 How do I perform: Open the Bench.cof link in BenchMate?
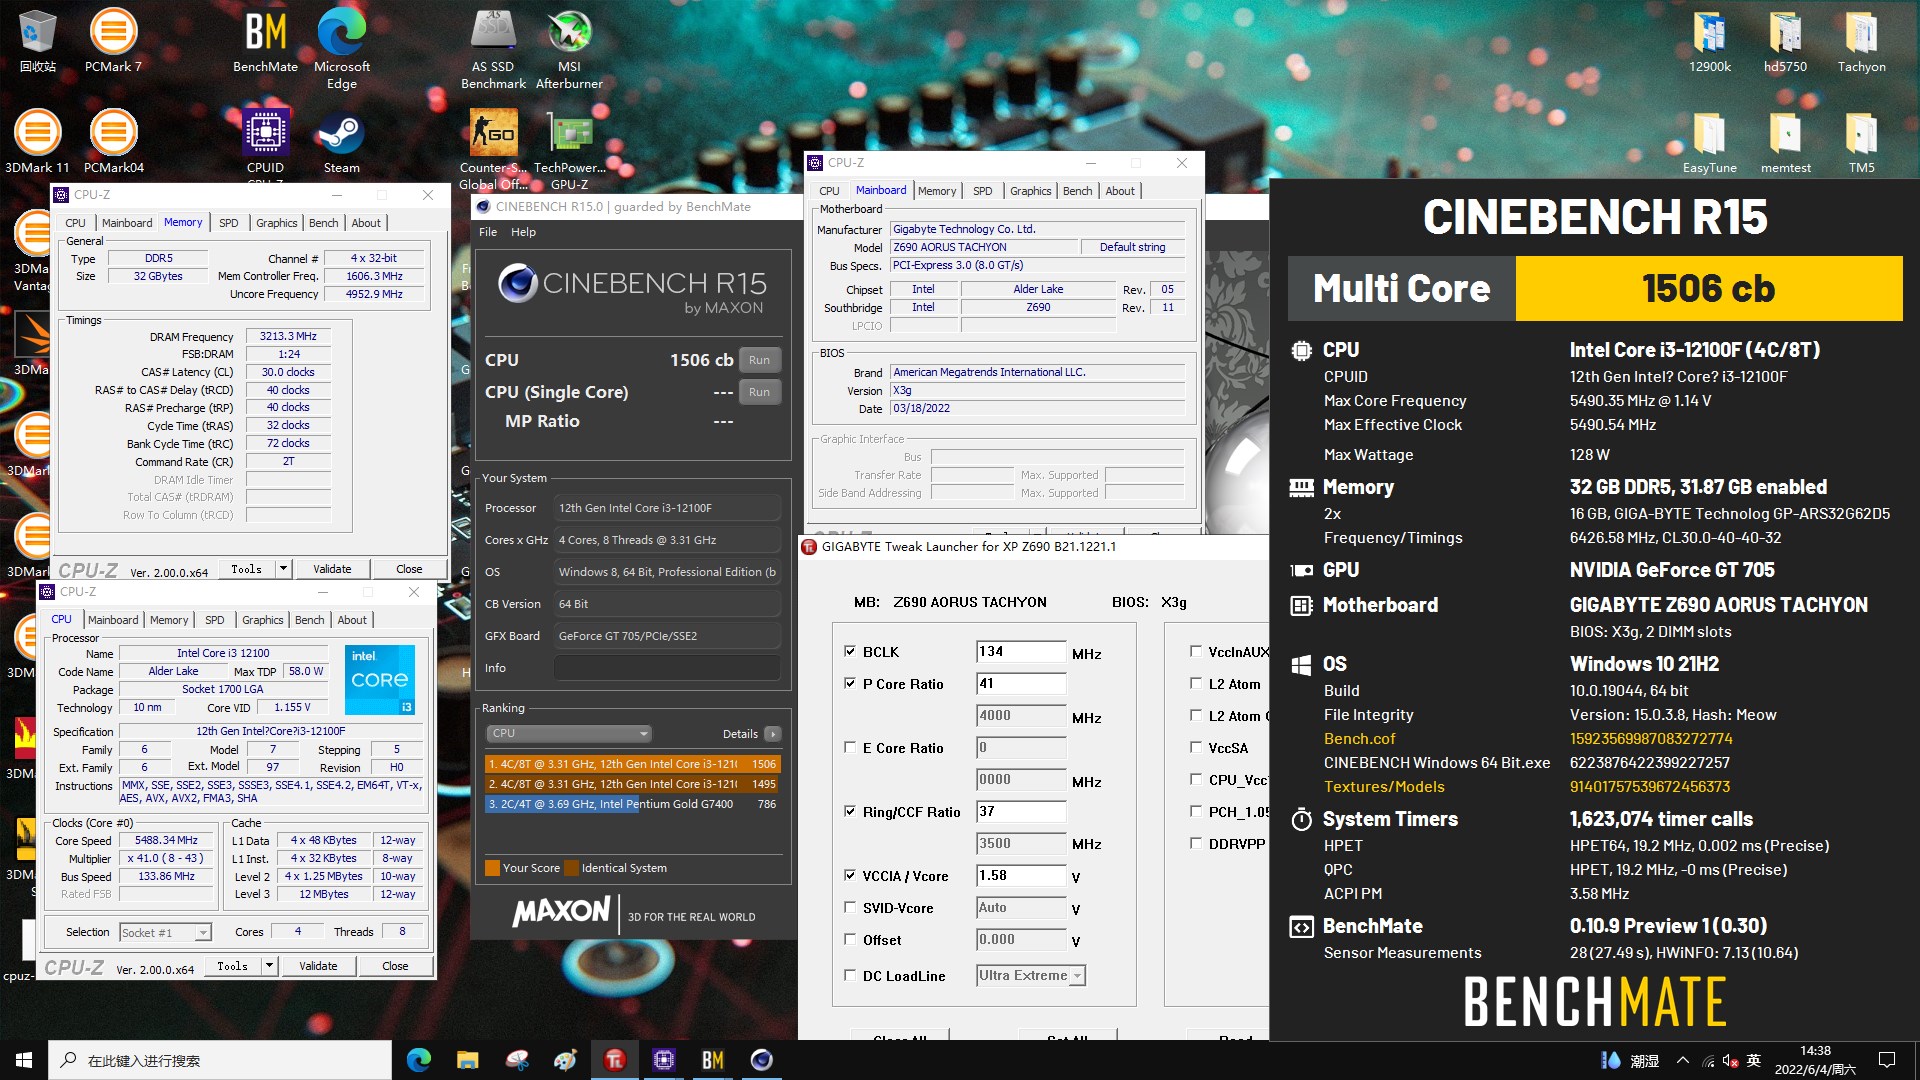[1359, 739]
